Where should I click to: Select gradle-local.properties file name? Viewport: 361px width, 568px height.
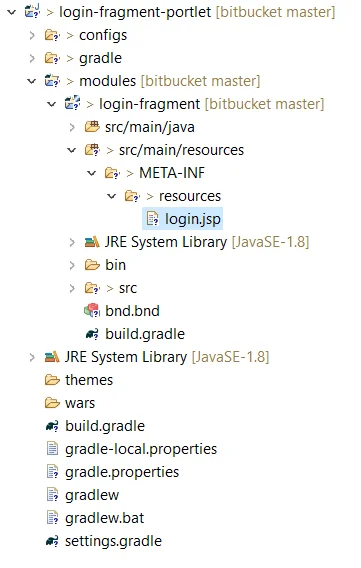141,449
